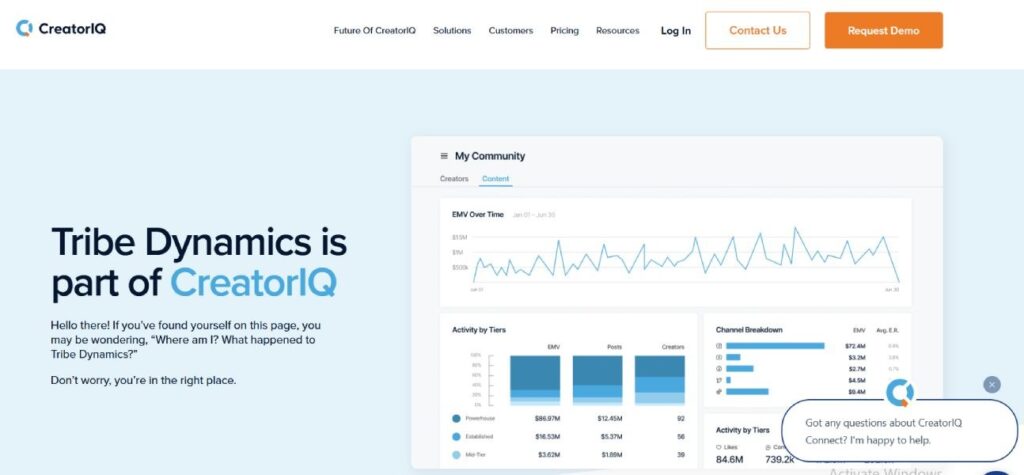Screen dimensions: 1024x475
Task: Click the Contact Us button
Action: click(758, 30)
